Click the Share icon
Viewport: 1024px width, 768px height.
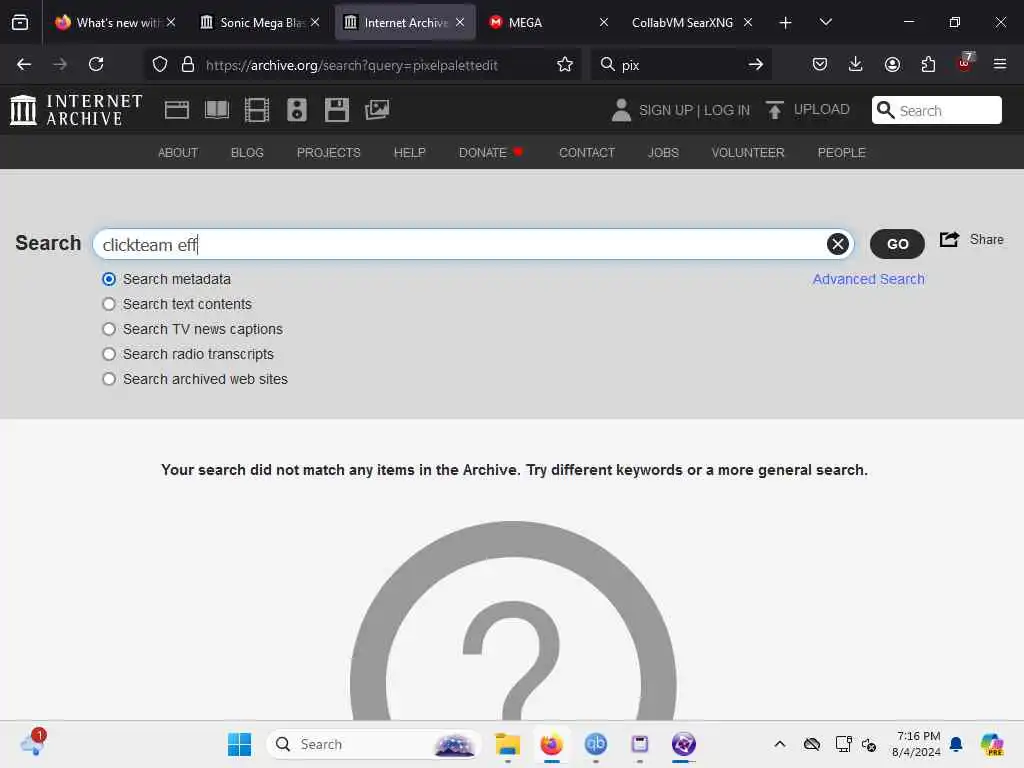tap(950, 240)
